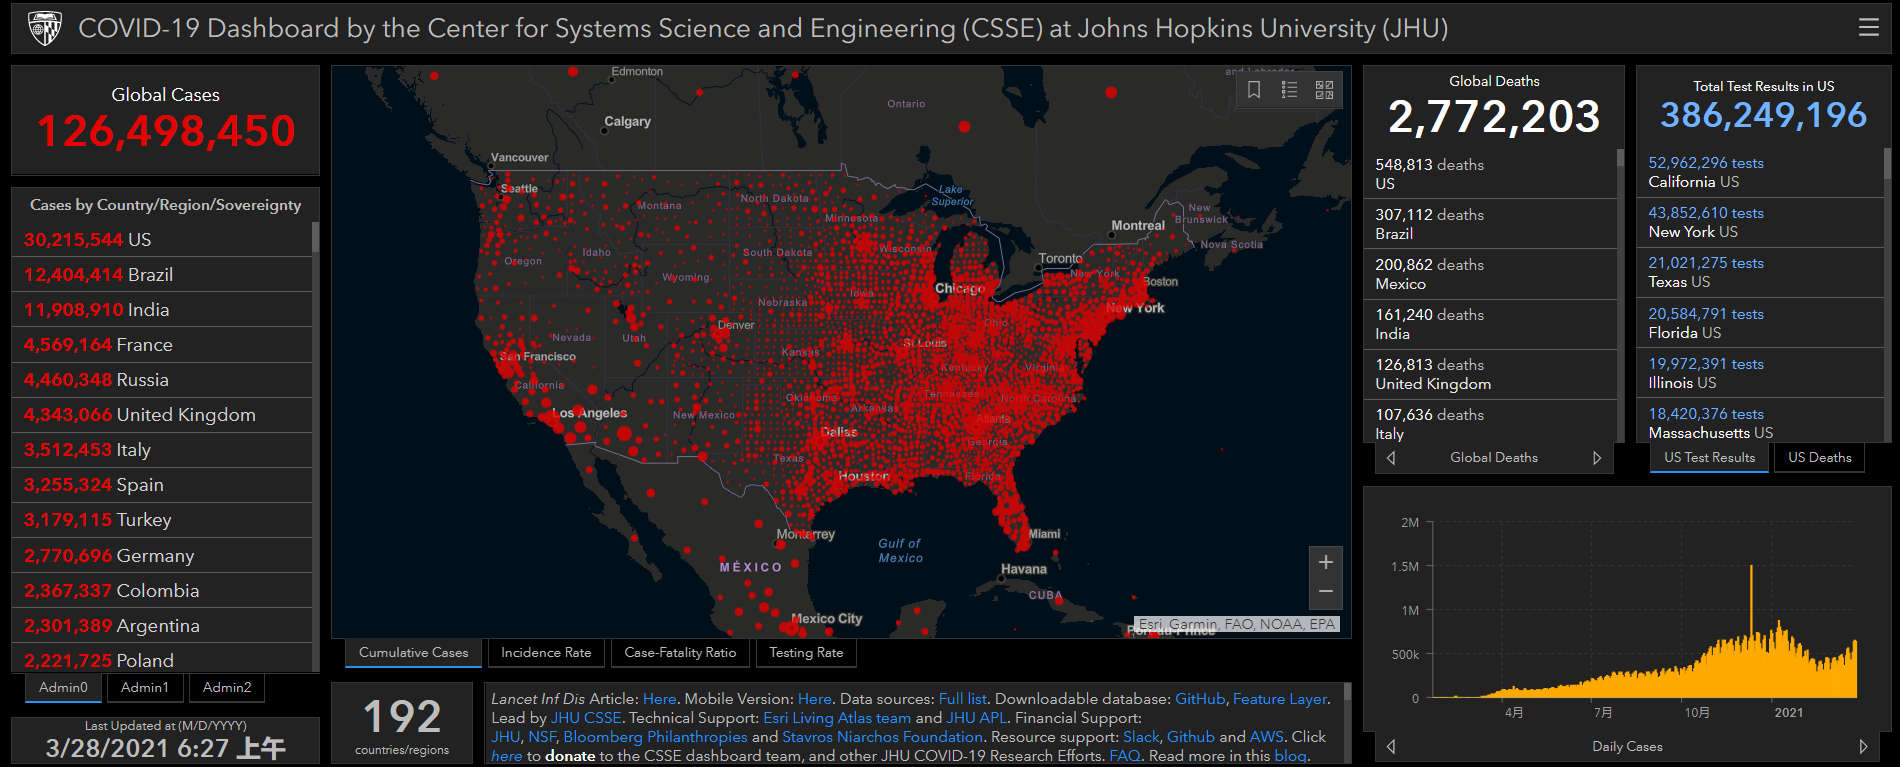This screenshot has width=1900, height=767.
Task: Click the Illinois US tests row
Action: [1760, 373]
